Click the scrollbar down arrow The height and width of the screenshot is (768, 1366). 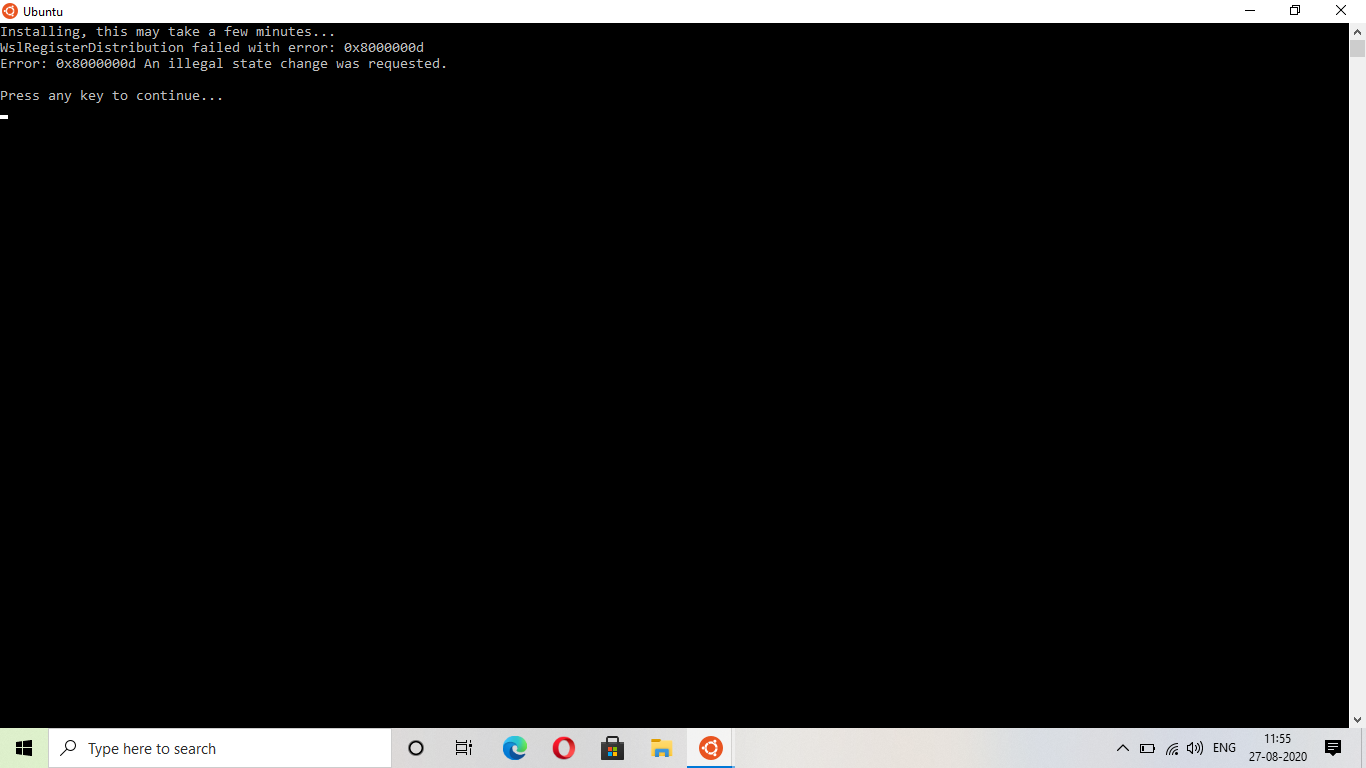[1358, 719]
